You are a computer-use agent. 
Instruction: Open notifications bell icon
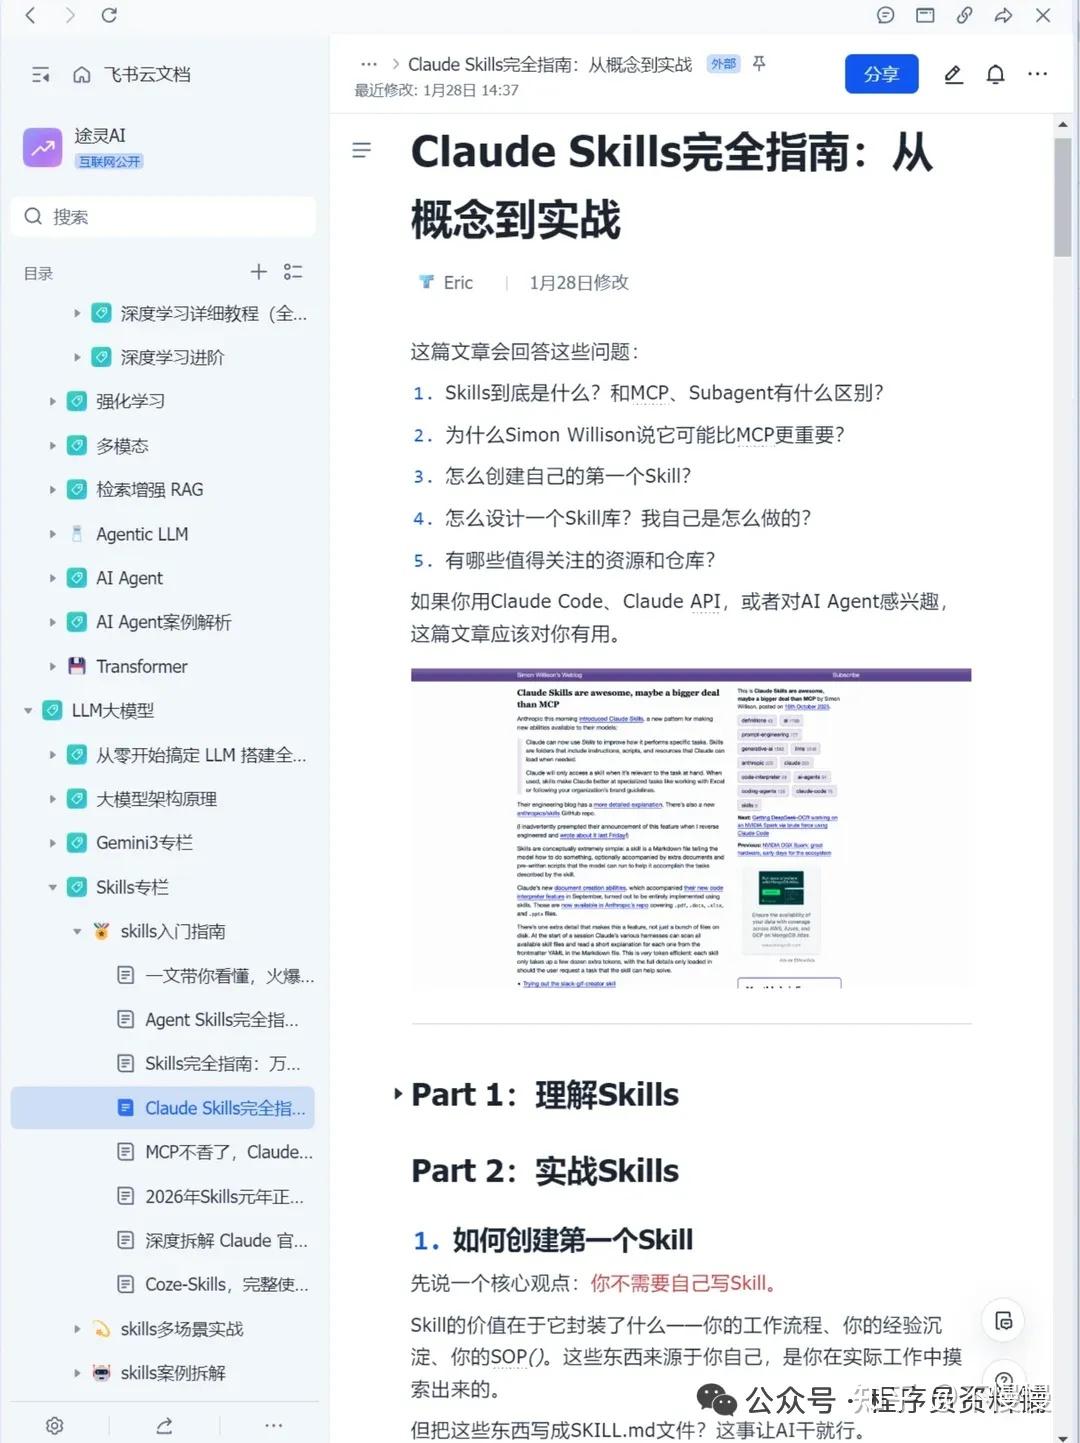click(995, 74)
